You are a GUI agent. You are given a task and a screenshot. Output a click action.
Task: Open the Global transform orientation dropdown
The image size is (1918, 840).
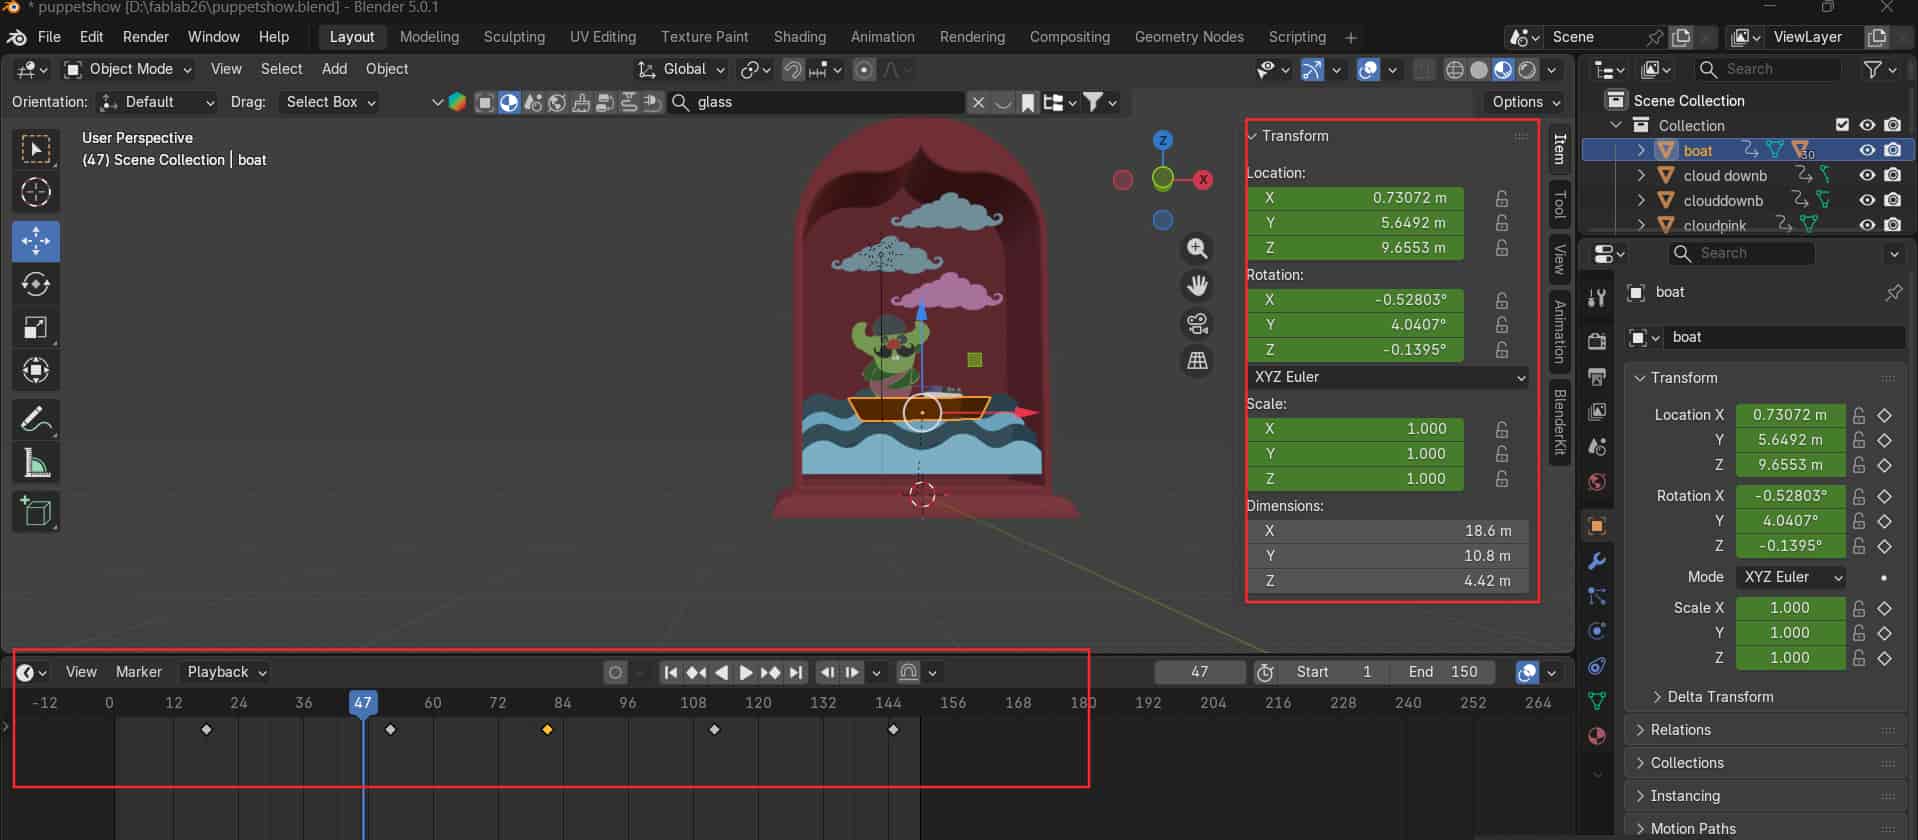(x=682, y=69)
